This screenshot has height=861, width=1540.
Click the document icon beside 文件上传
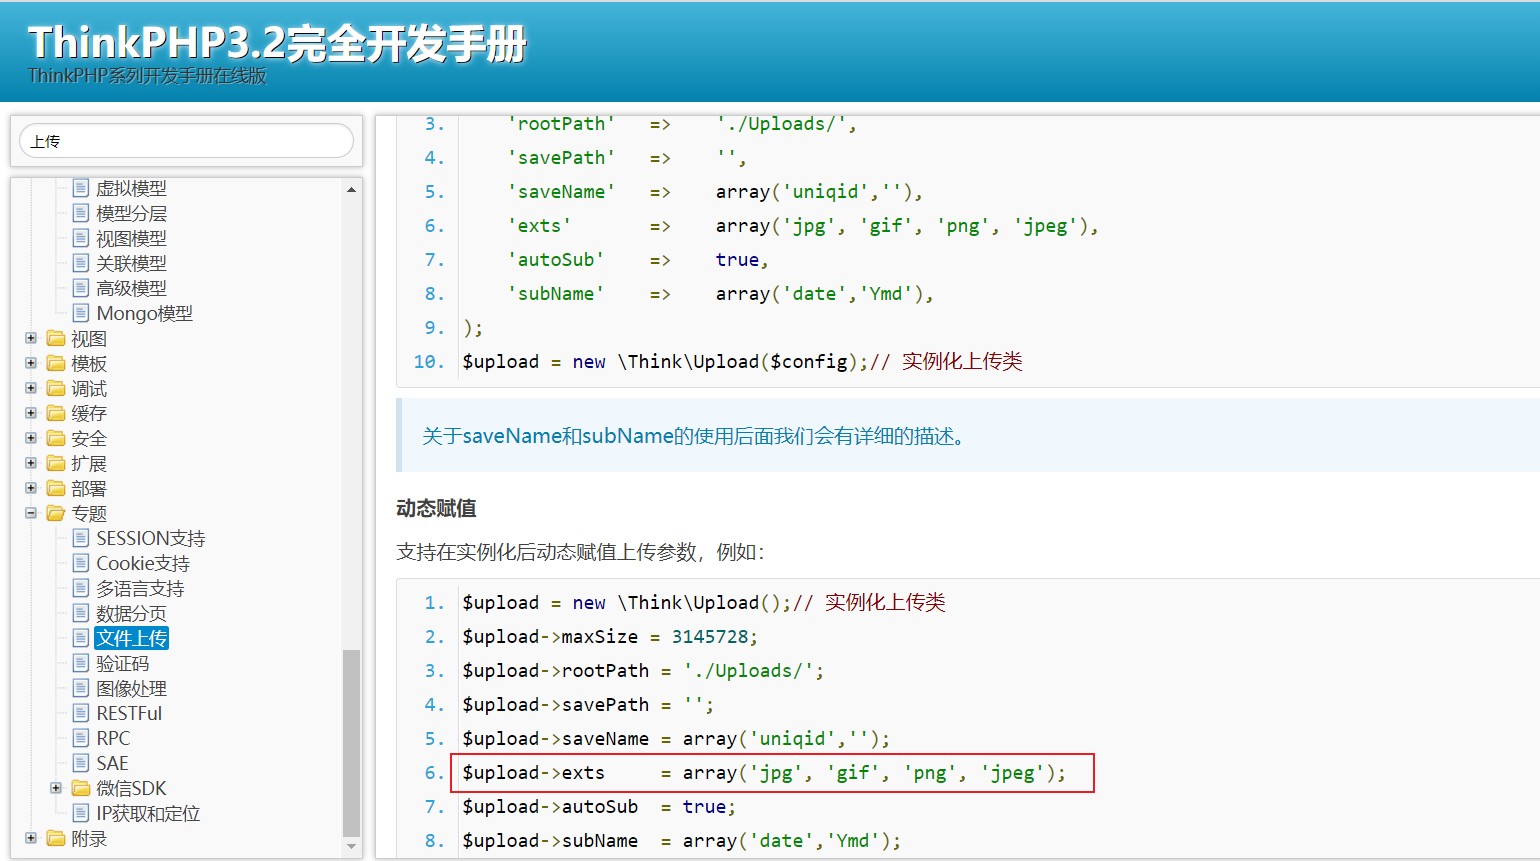point(81,637)
